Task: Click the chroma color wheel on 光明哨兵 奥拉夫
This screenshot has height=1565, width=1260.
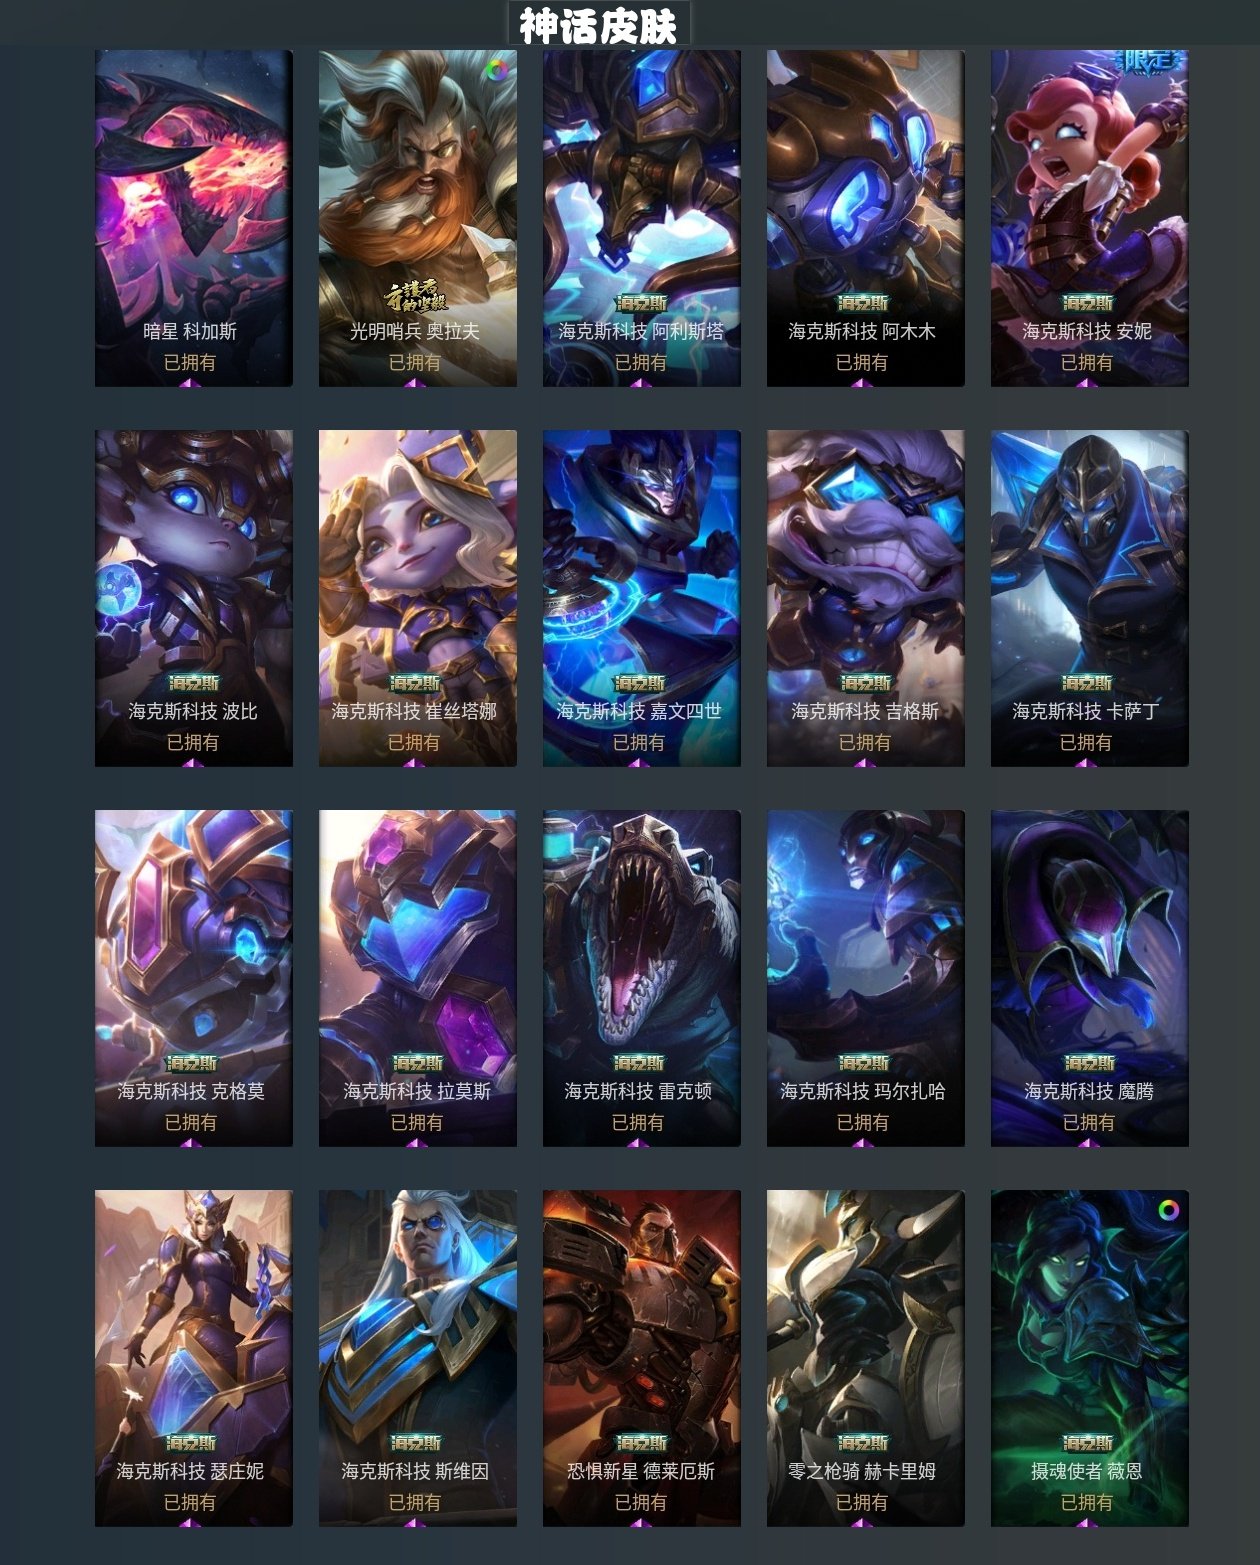Action: coord(496,69)
